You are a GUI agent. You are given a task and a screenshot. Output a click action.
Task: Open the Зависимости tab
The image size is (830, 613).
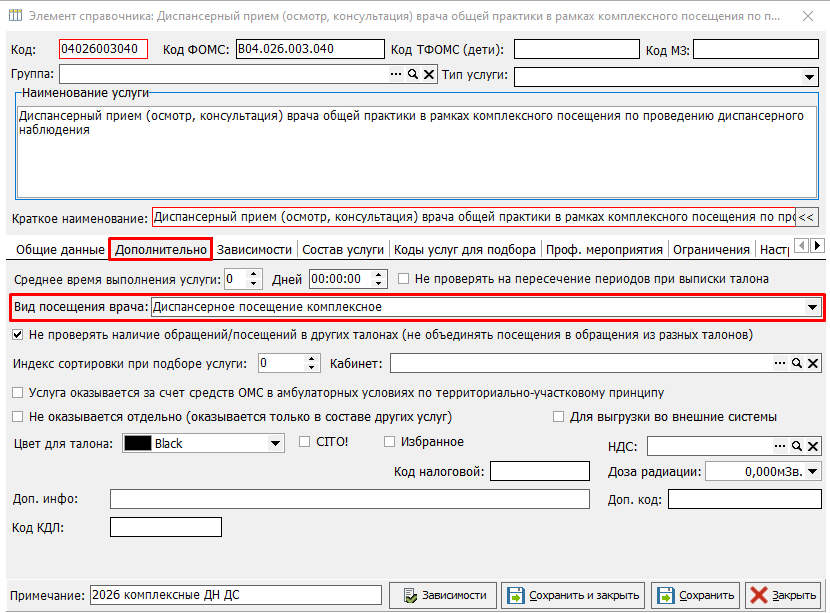click(255, 250)
